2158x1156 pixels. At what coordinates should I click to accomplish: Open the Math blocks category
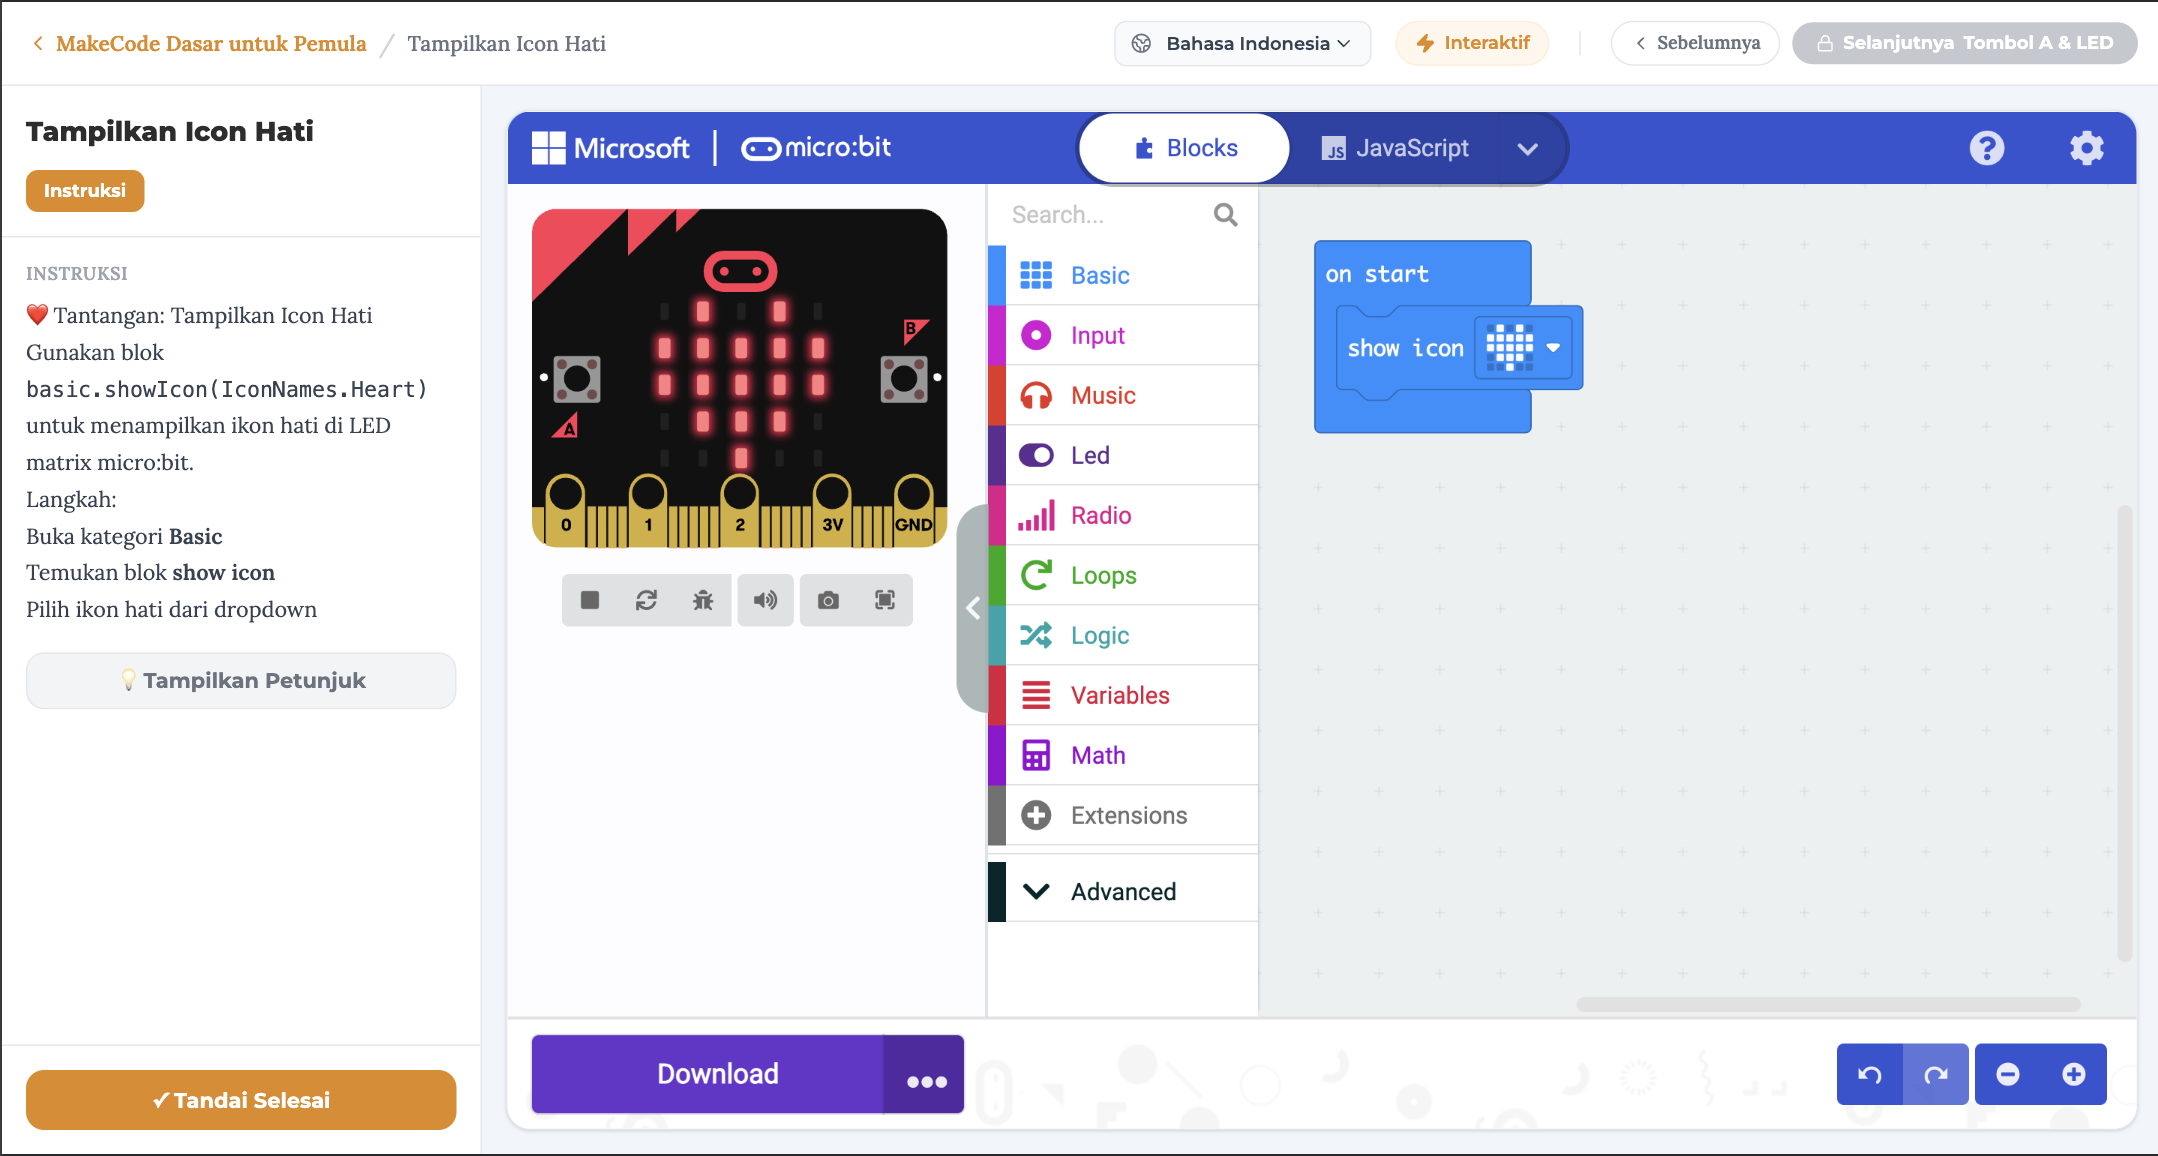tap(1122, 755)
